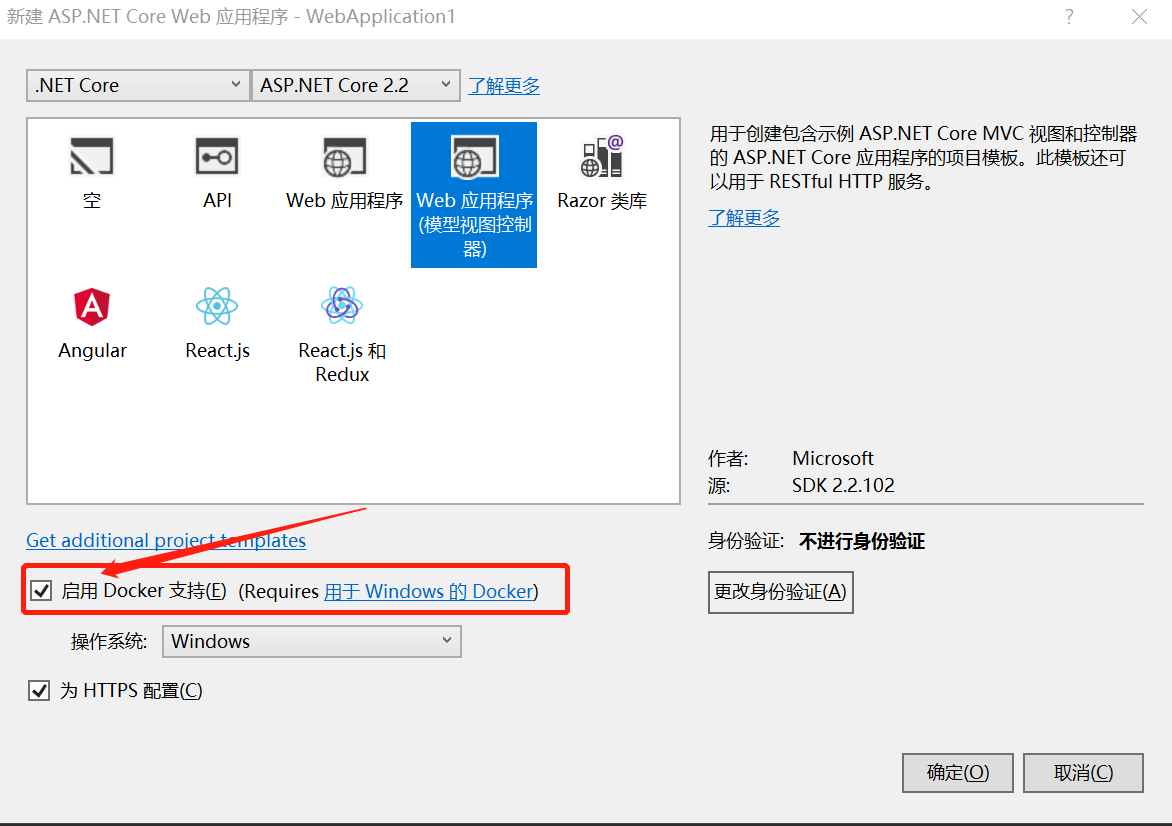Click 了解更多 link under template description
The height and width of the screenshot is (826, 1172).
(744, 218)
